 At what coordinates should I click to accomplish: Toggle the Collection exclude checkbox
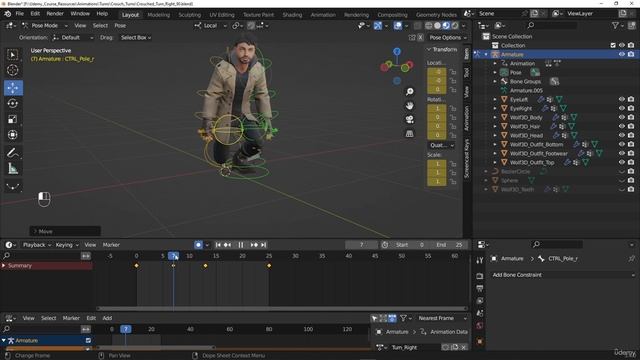613,45
